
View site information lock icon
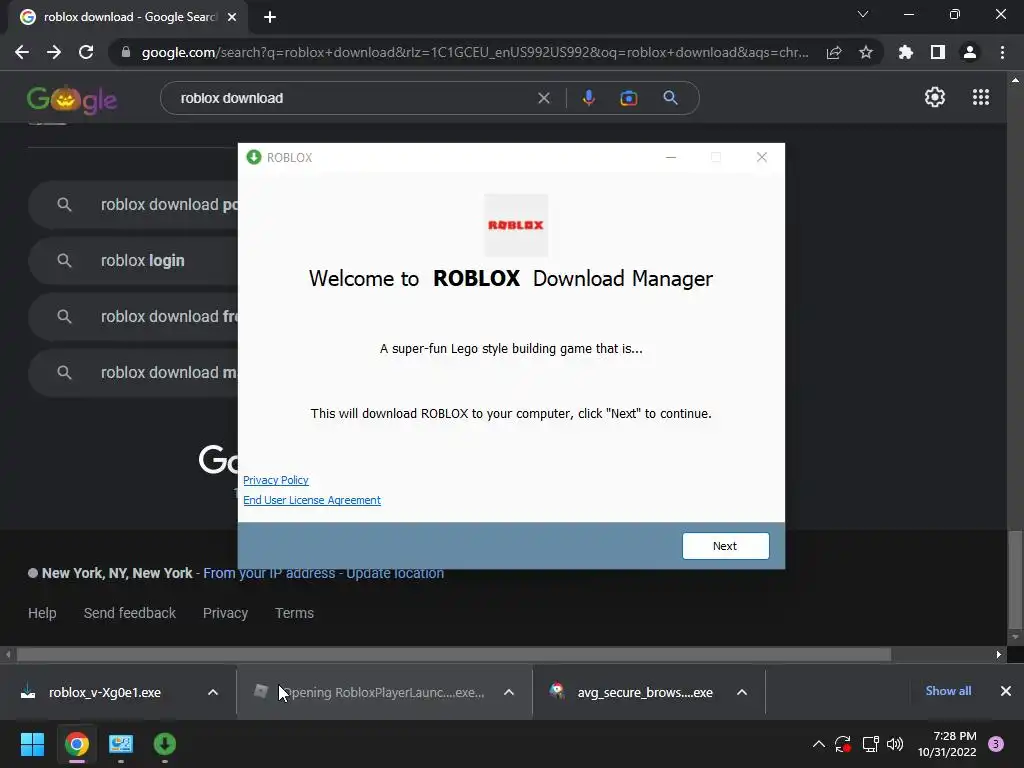tap(126, 52)
